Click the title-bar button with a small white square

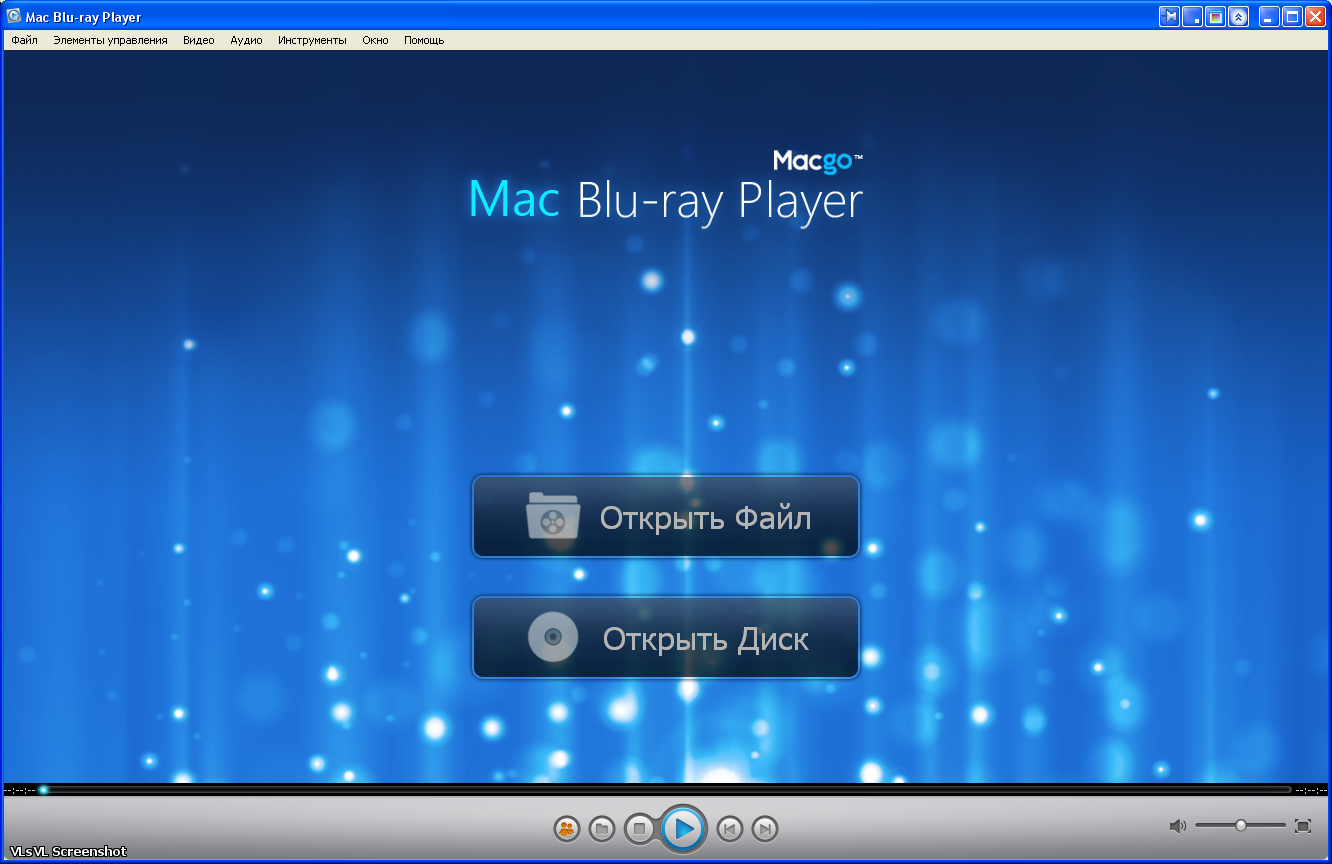(1192, 16)
